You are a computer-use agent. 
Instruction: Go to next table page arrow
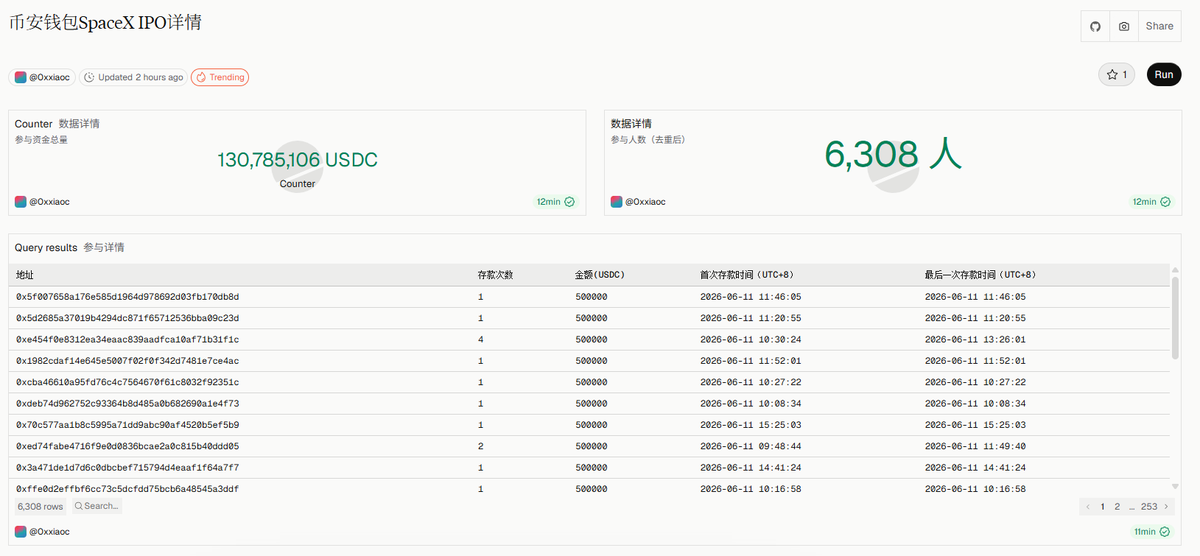(x=1167, y=507)
